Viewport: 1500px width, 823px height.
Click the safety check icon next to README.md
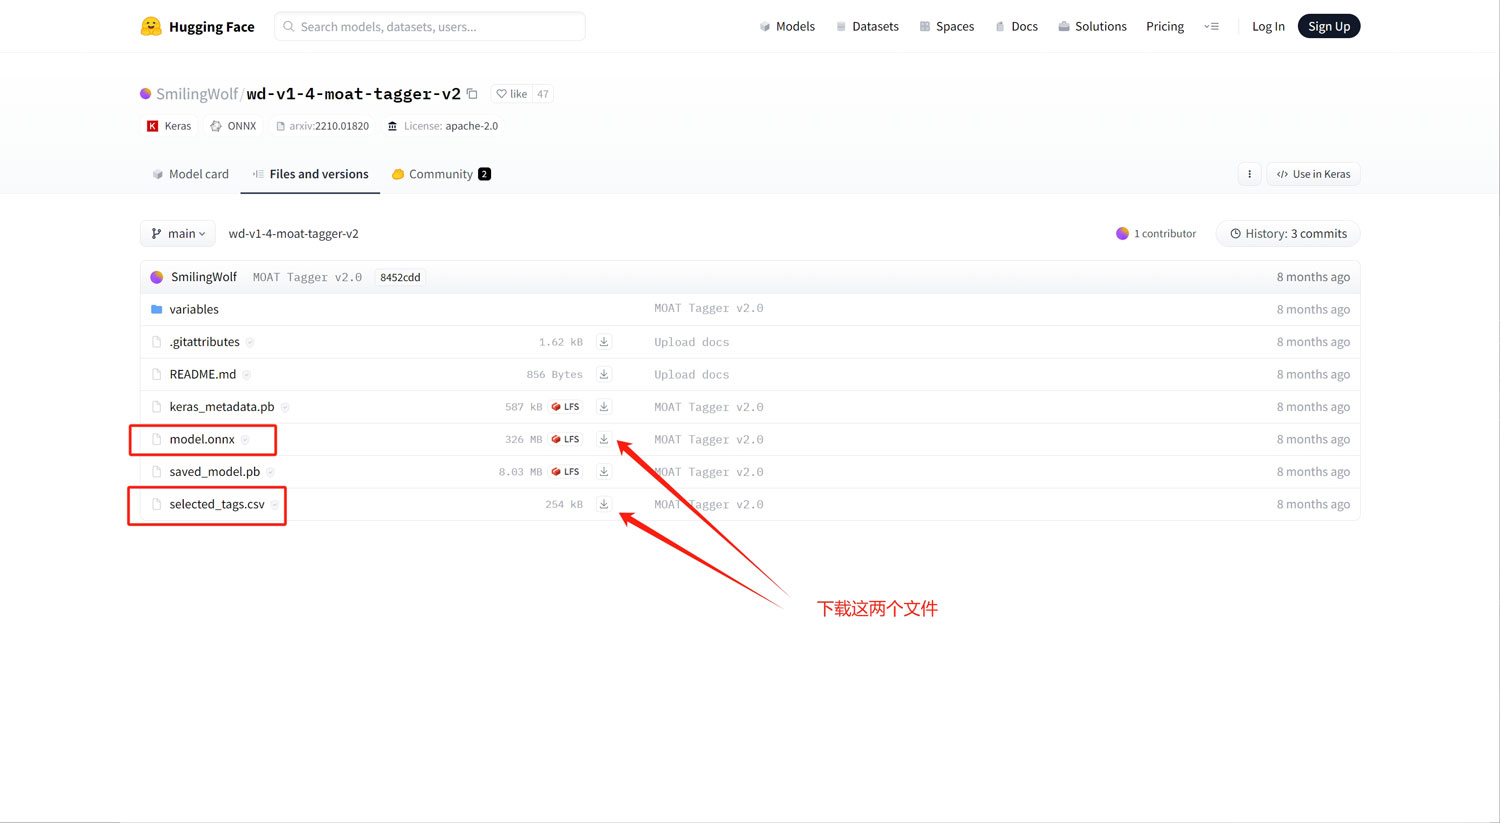coord(247,375)
